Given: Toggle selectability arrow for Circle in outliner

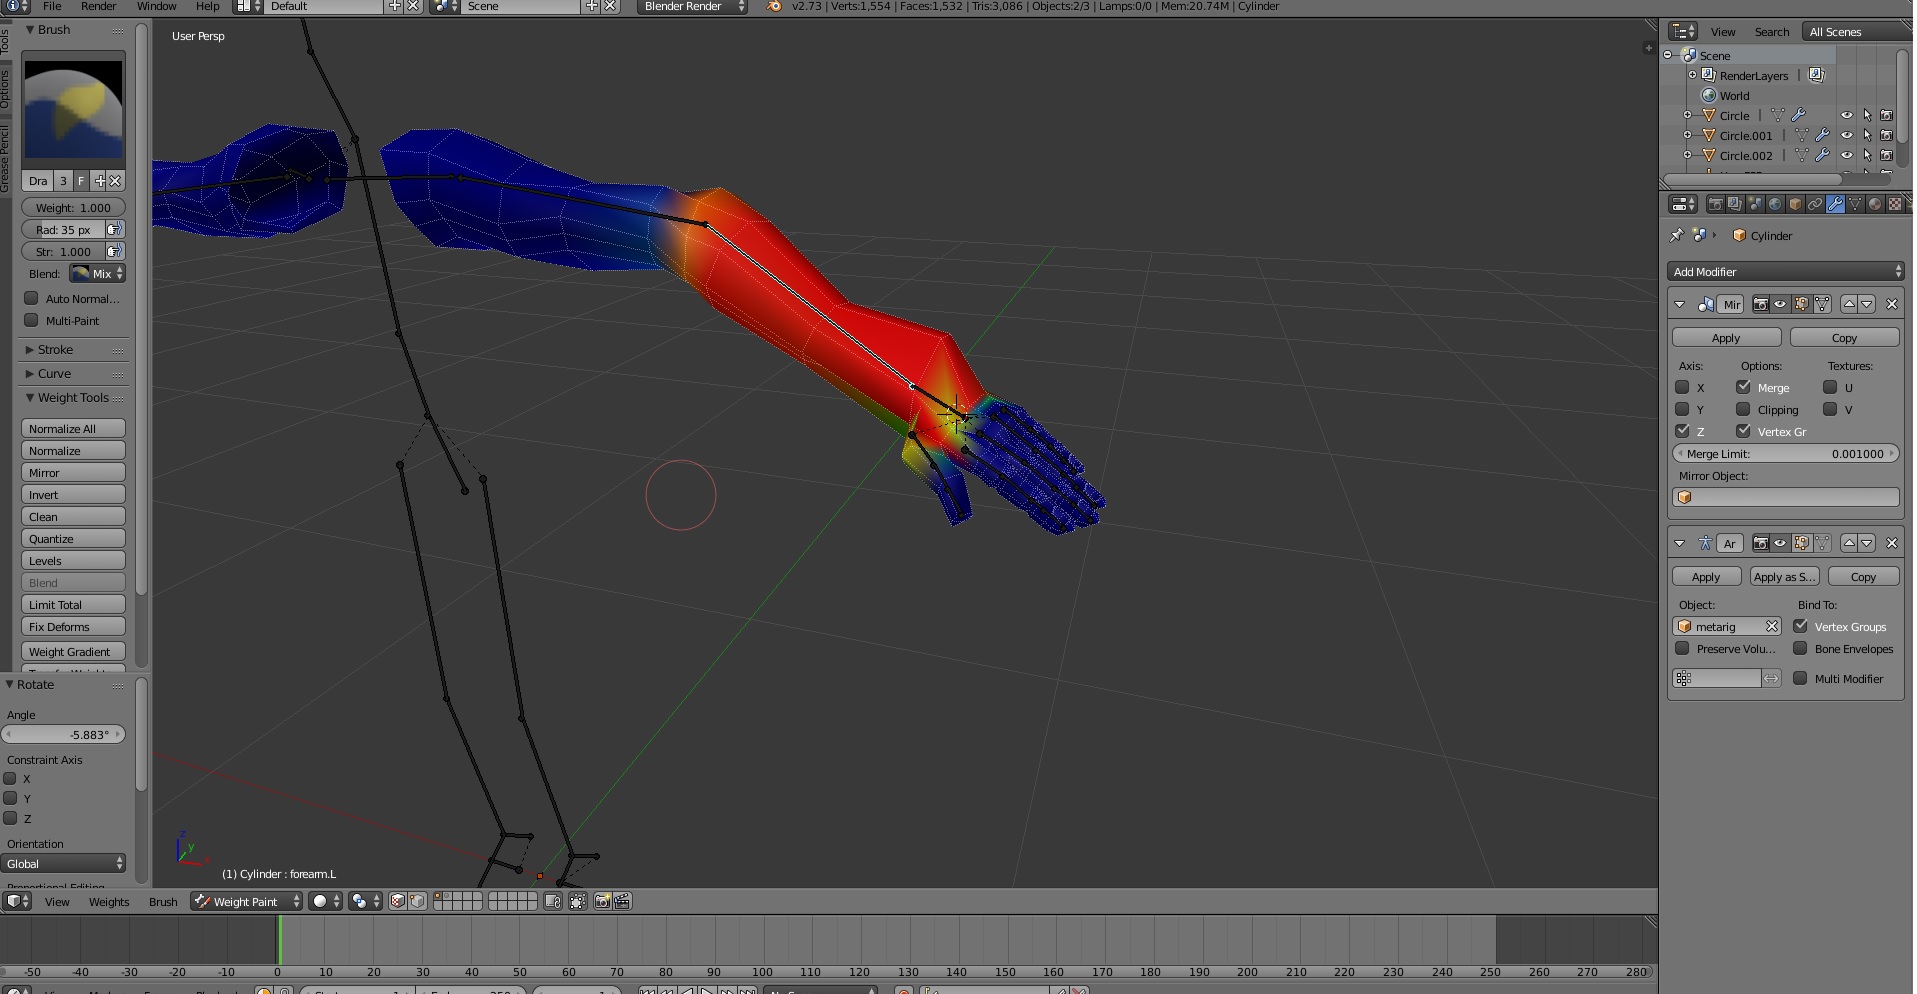Looking at the screenshot, I should [x=1867, y=116].
